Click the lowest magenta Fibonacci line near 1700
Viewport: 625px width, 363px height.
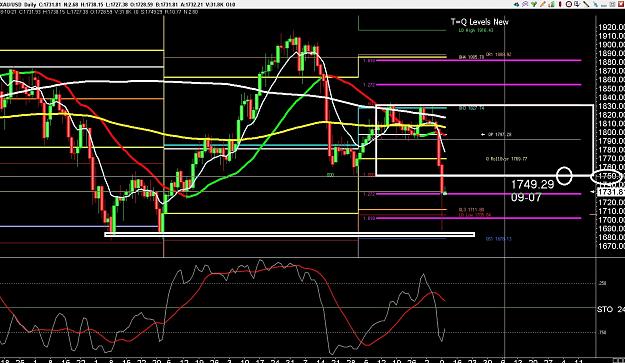(478, 218)
